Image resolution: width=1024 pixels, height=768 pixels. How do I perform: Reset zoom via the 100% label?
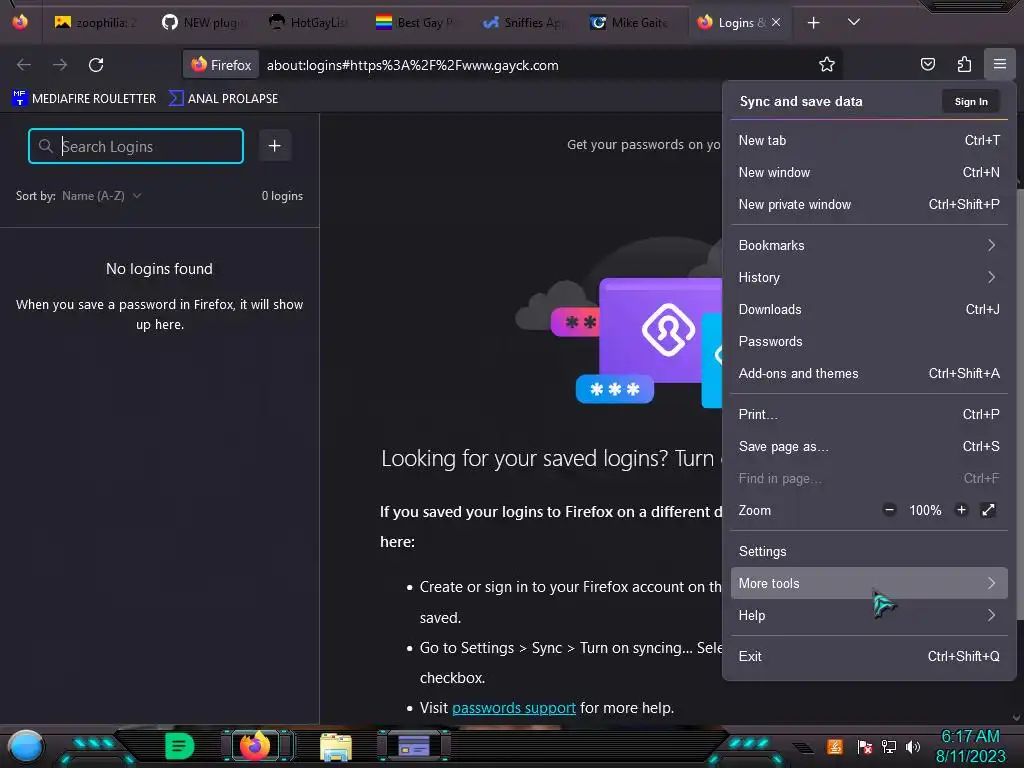[x=925, y=510]
